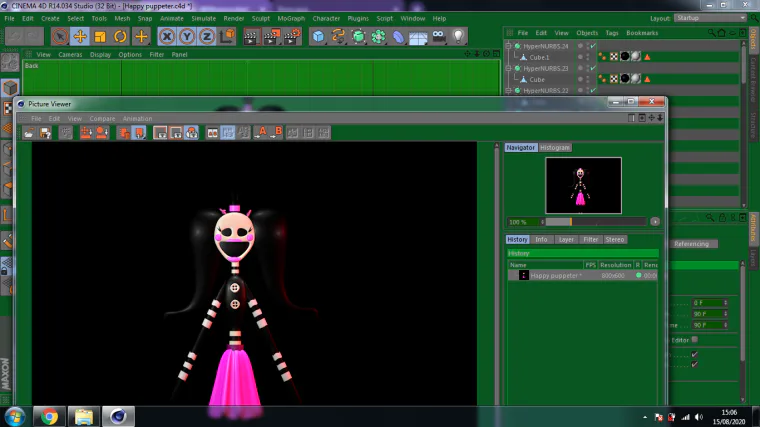Open Tags menu in Object Manager
The width and height of the screenshot is (760, 427).
(612, 33)
